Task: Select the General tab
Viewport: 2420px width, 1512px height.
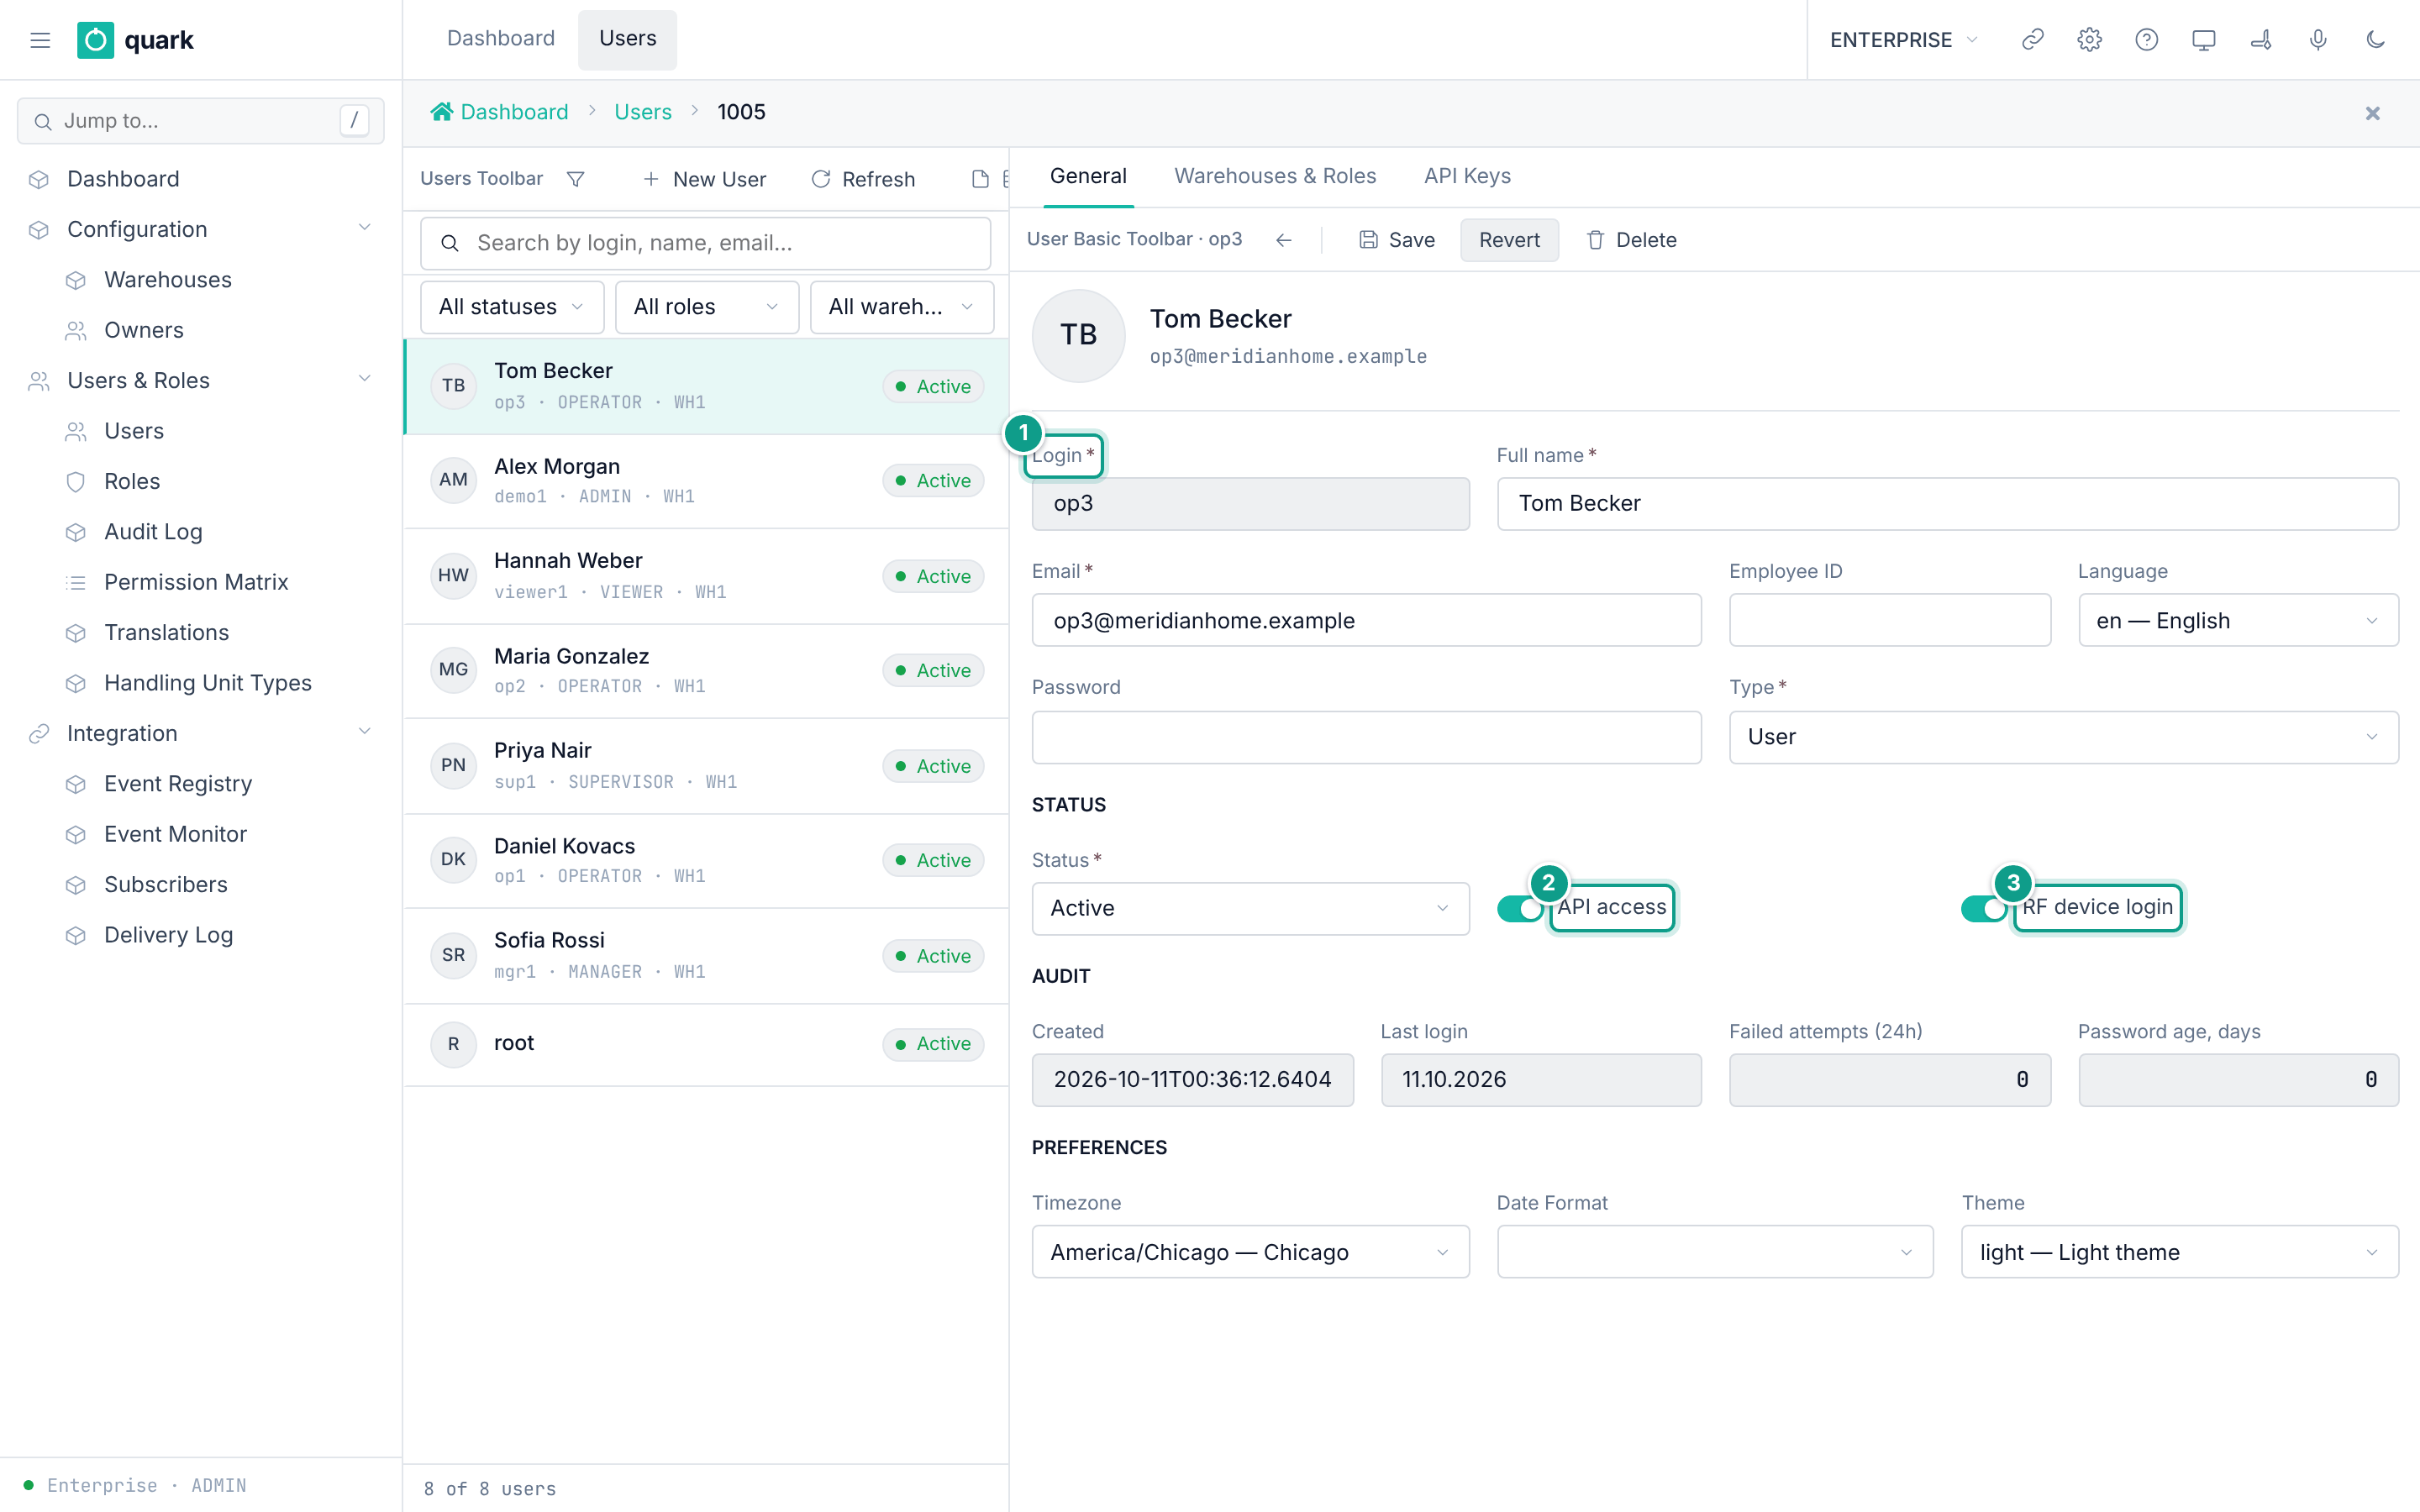Action: click(1088, 176)
